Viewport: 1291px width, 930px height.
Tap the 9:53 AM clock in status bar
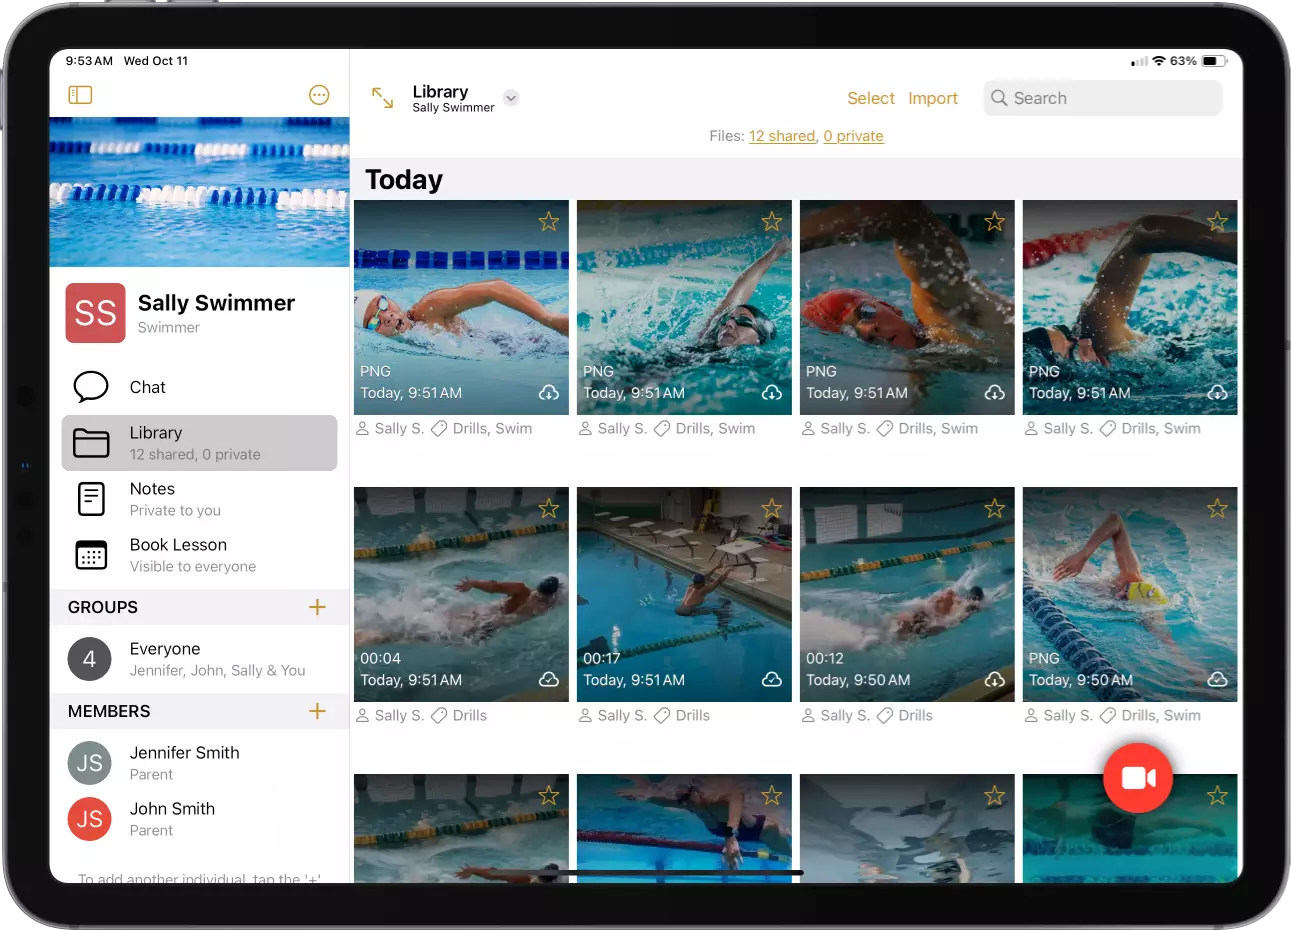89,61
